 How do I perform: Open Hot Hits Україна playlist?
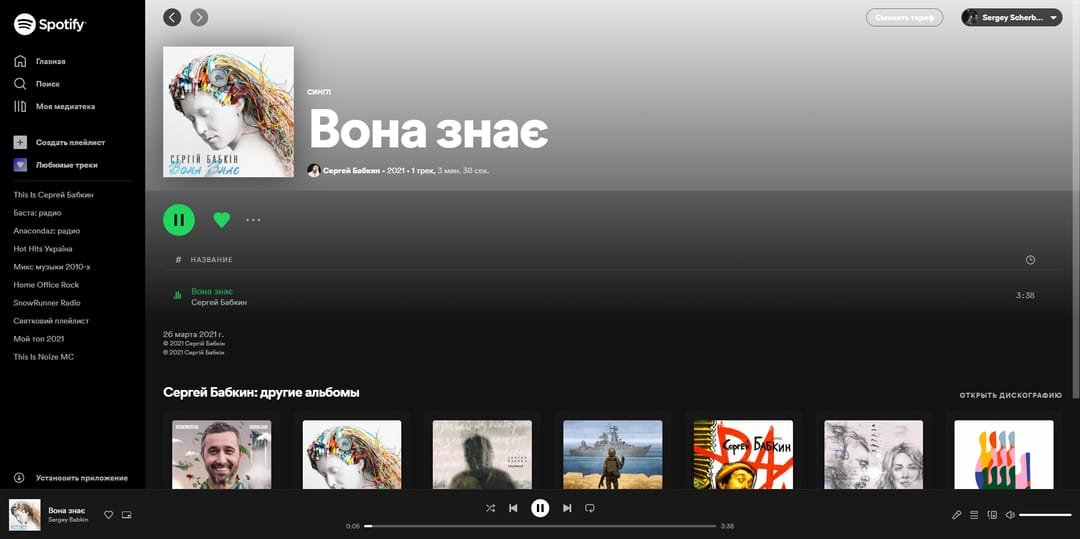pyautogui.click(x=43, y=249)
